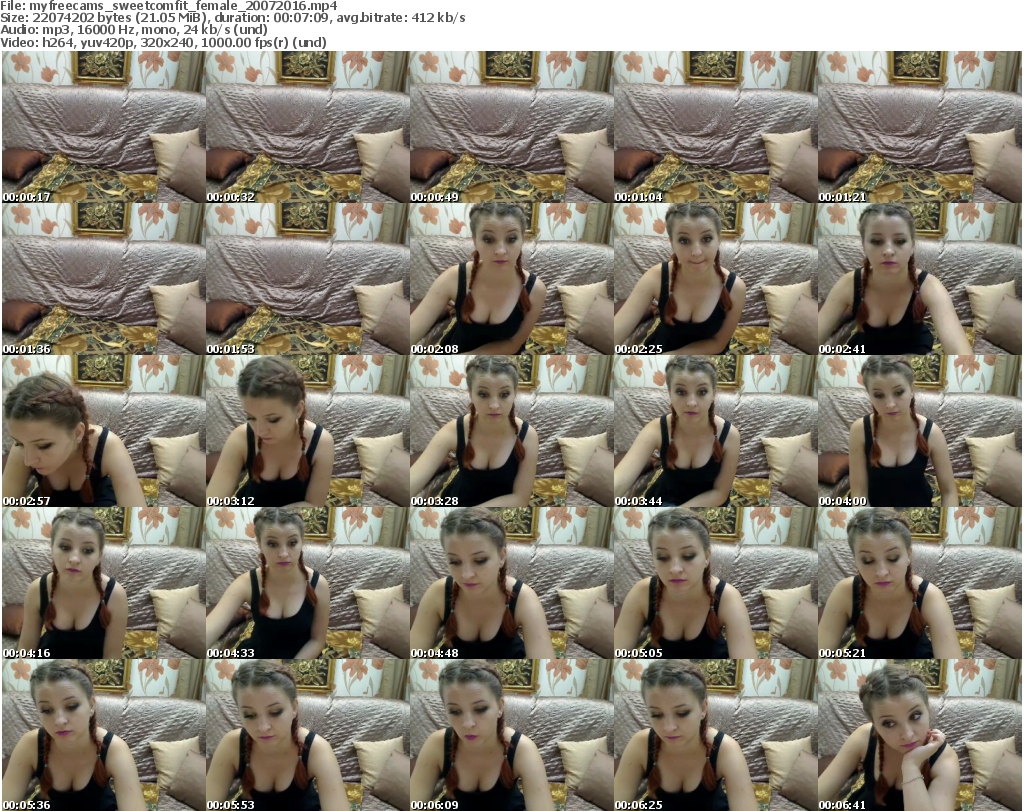Select the thumbnail stamped 00:00:17
Screen dimensions: 1024x811
(x=104, y=127)
